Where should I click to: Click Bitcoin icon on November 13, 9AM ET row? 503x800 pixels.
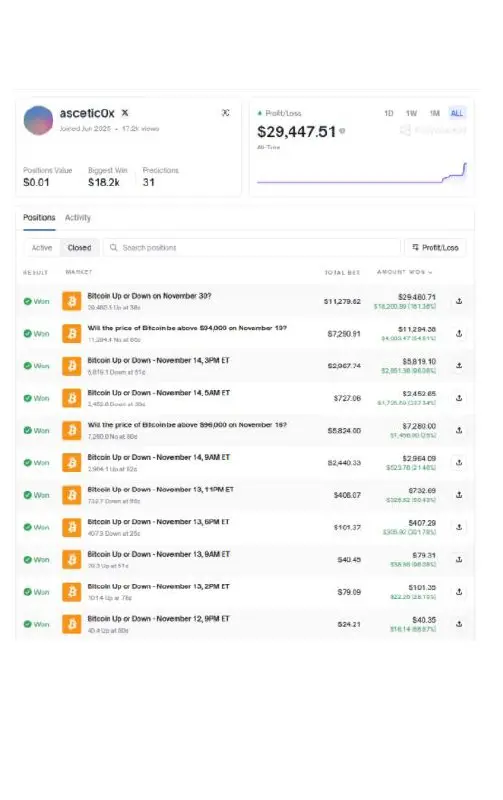(72, 560)
